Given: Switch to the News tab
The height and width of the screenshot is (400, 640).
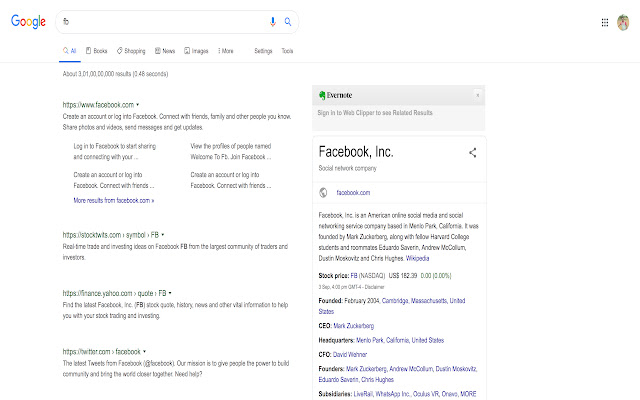Looking at the screenshot, I should [x=165, y=51].
